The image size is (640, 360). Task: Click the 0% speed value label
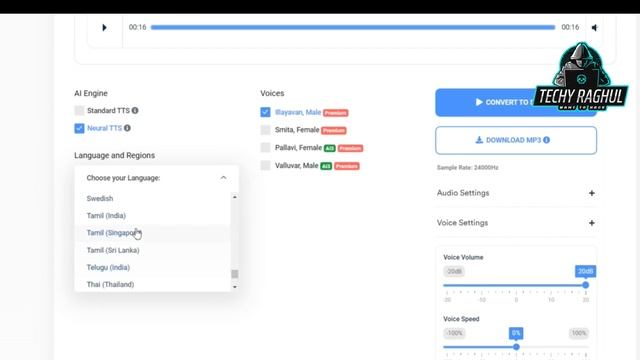[x=516, y=333]
